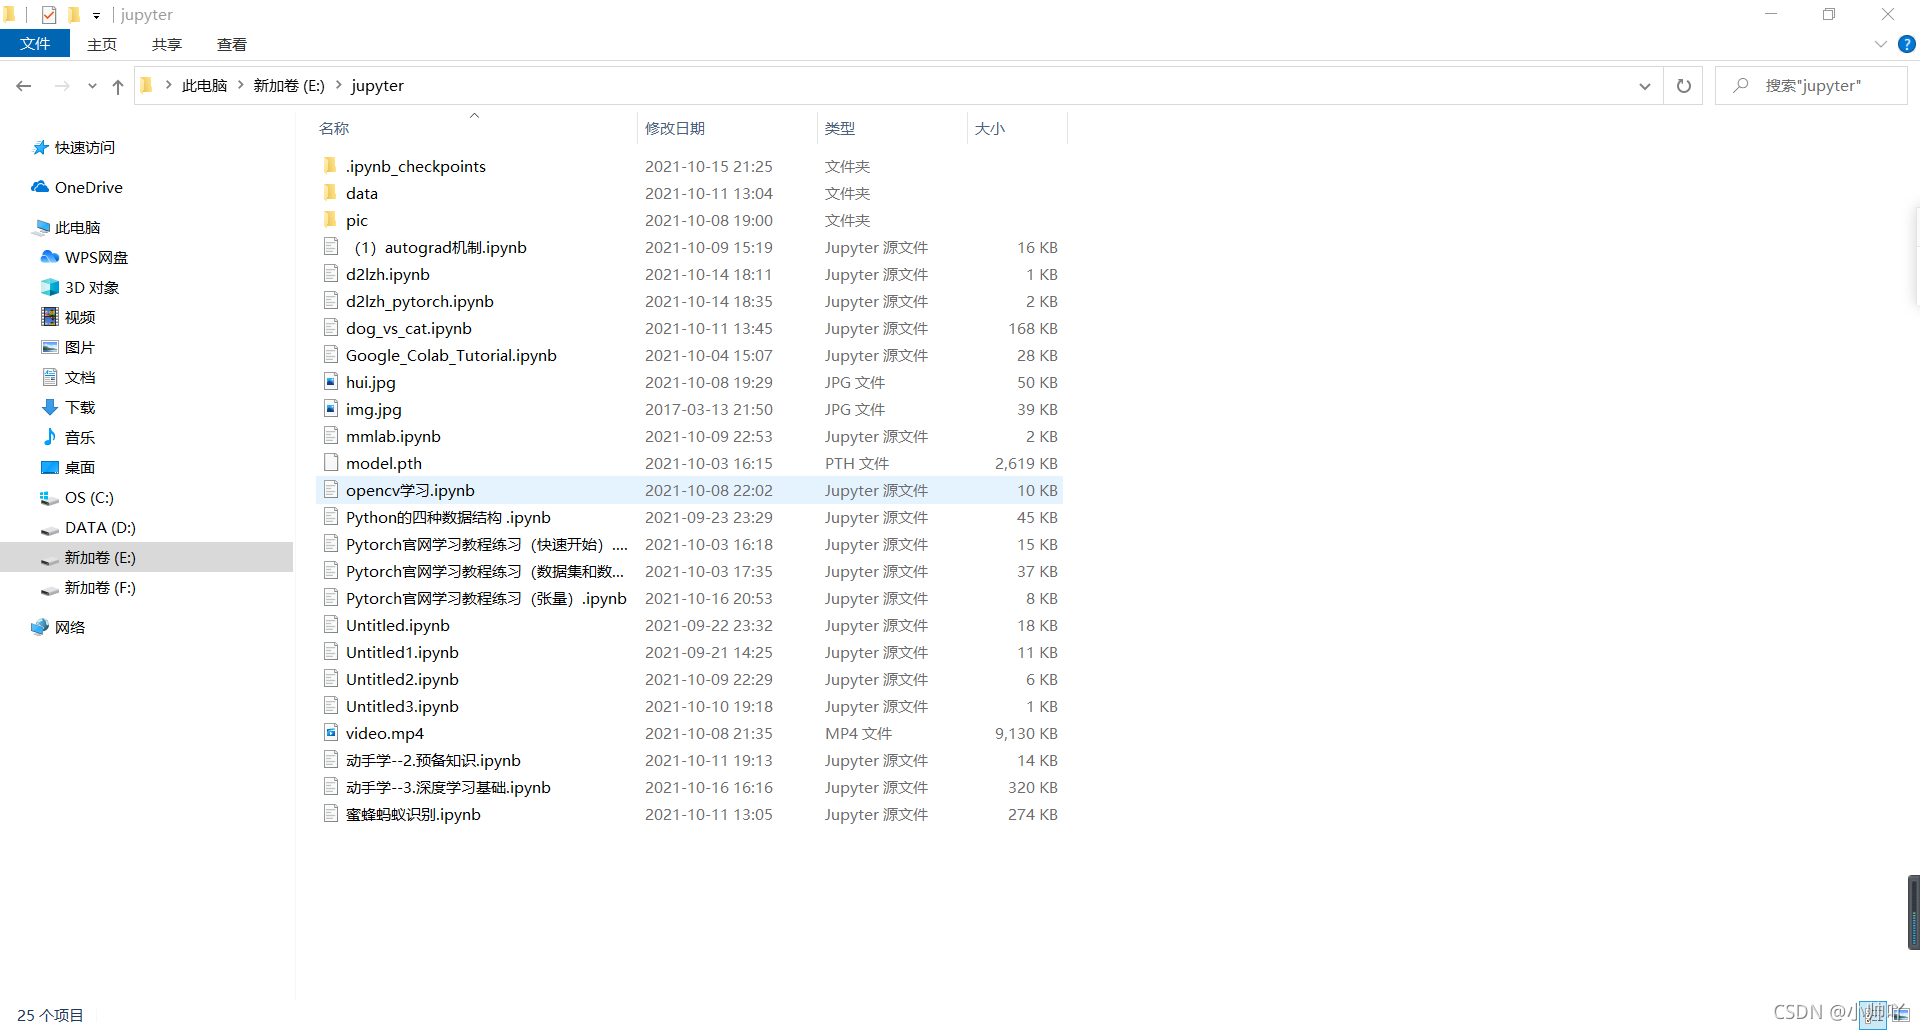Image resolution: width=1920 pixels, height=1030 pixels.
Task: Select file mmlab.ipynb
Action: [x=393, y=436]
